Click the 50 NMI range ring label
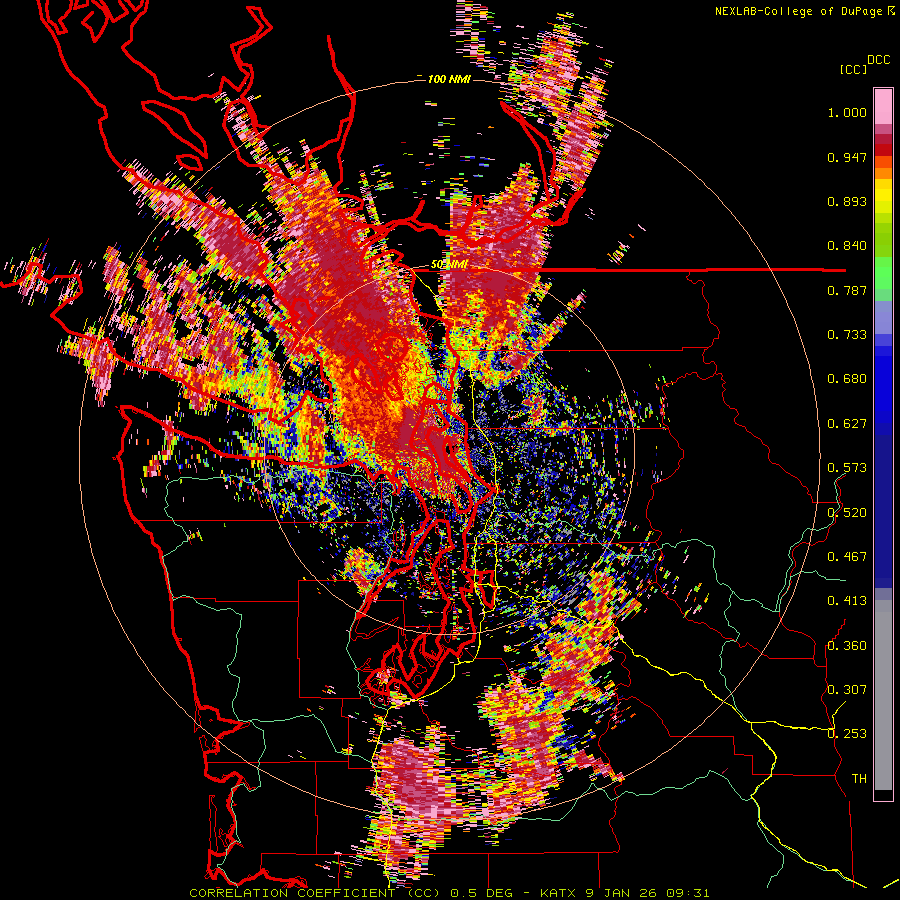 click(x=449, y=265)
